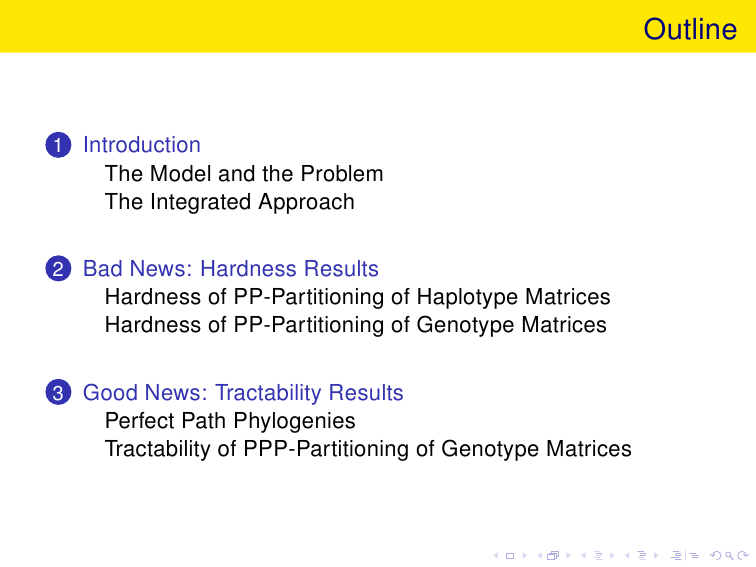Click the slide rectangle icon in navigation bar
The height and width of the screenshot is (567, 756).
(x=510, y=556)
